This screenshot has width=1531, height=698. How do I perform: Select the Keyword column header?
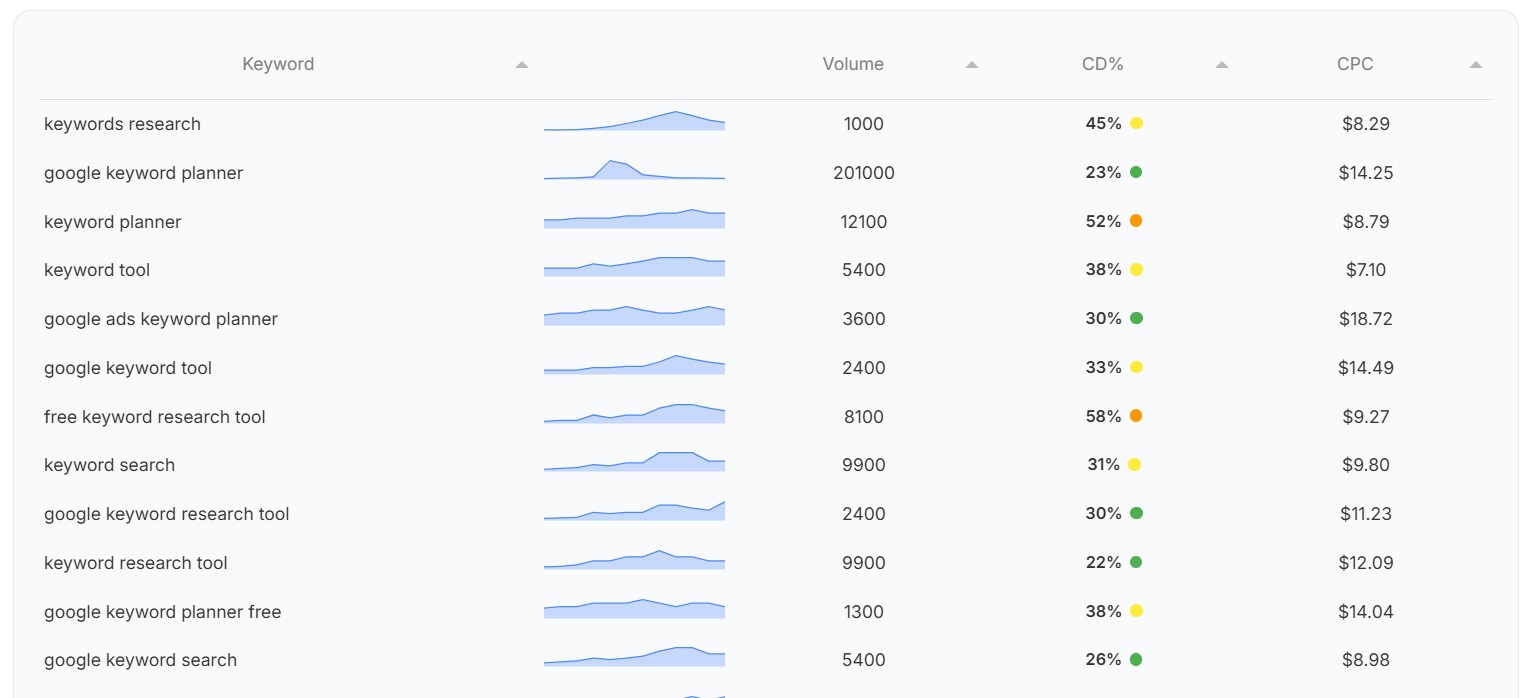point(278,63)
